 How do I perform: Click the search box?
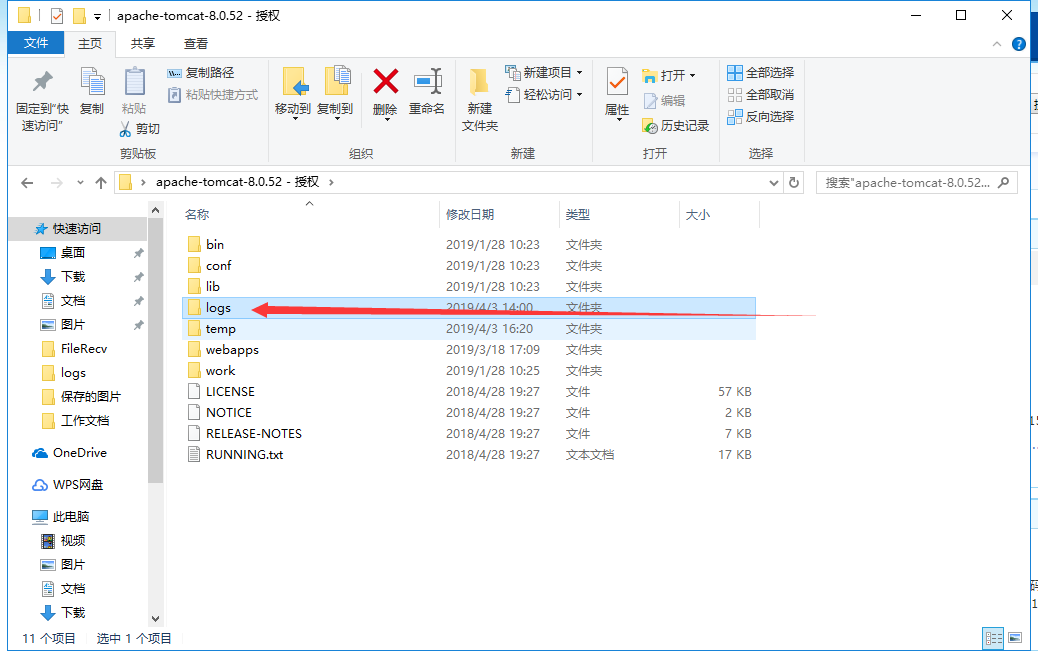click(916, 183)
